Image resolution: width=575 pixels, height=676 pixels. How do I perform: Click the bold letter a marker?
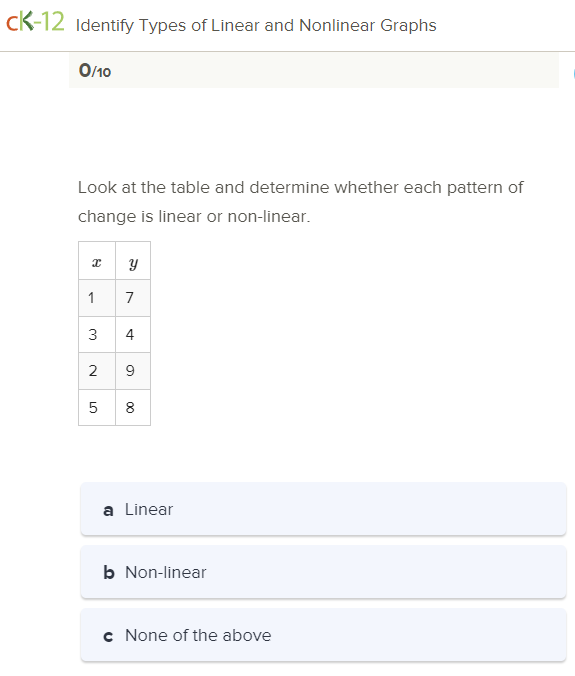pos(108,510)
